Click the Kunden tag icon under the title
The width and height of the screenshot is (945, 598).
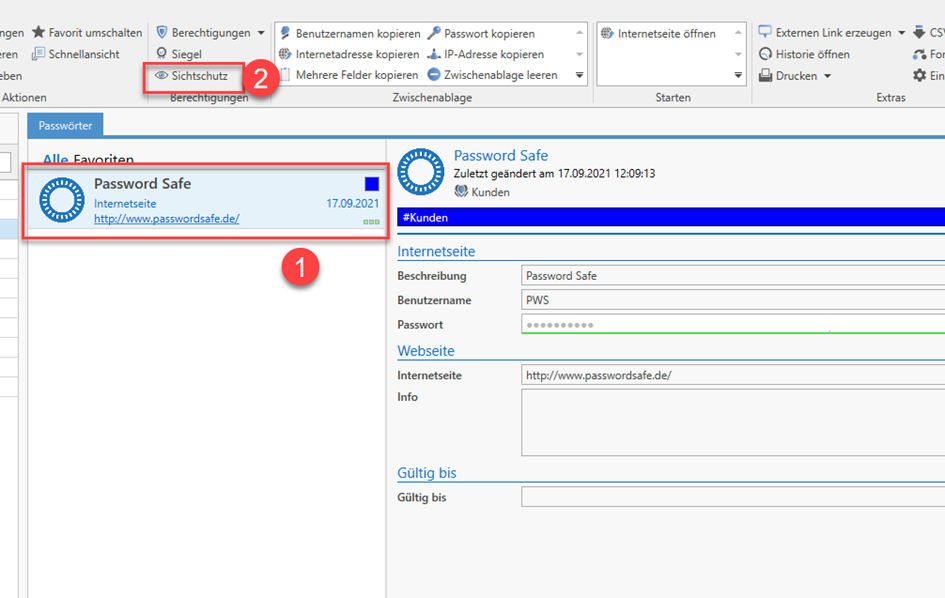pos(461,192)
